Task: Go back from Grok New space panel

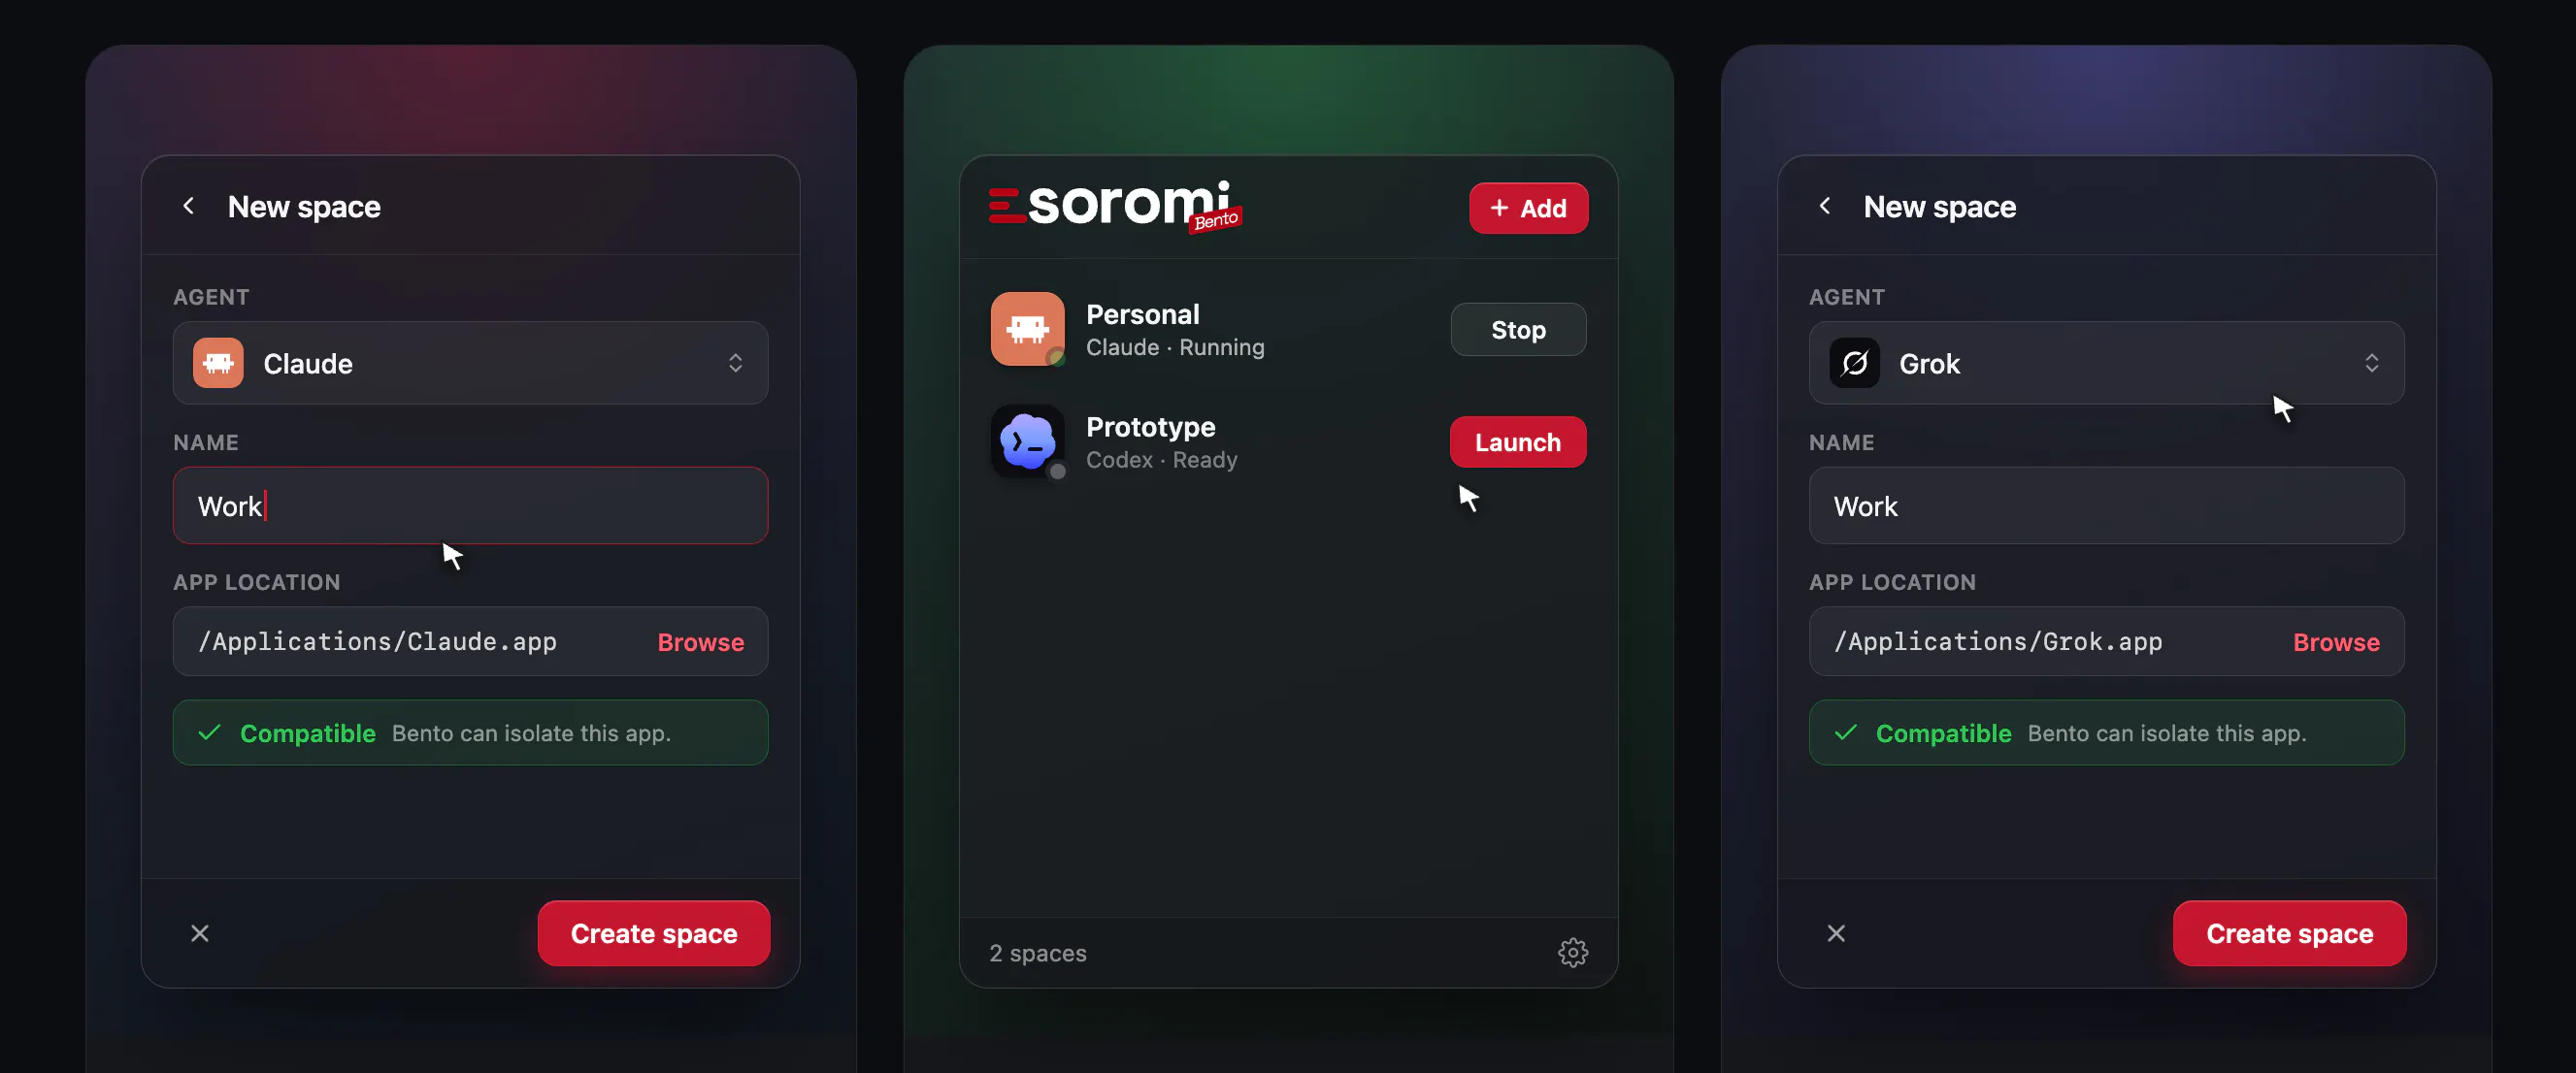Action: (x=1824, y=206)
